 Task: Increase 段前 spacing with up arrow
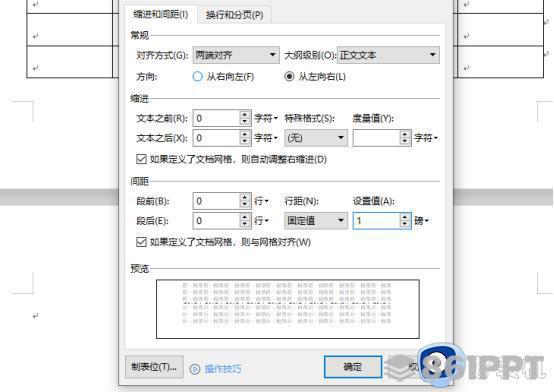pos(245,198)
